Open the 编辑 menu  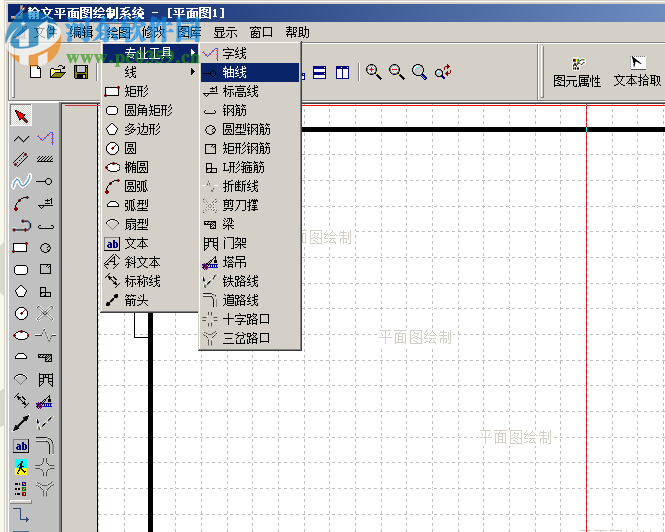81,32
